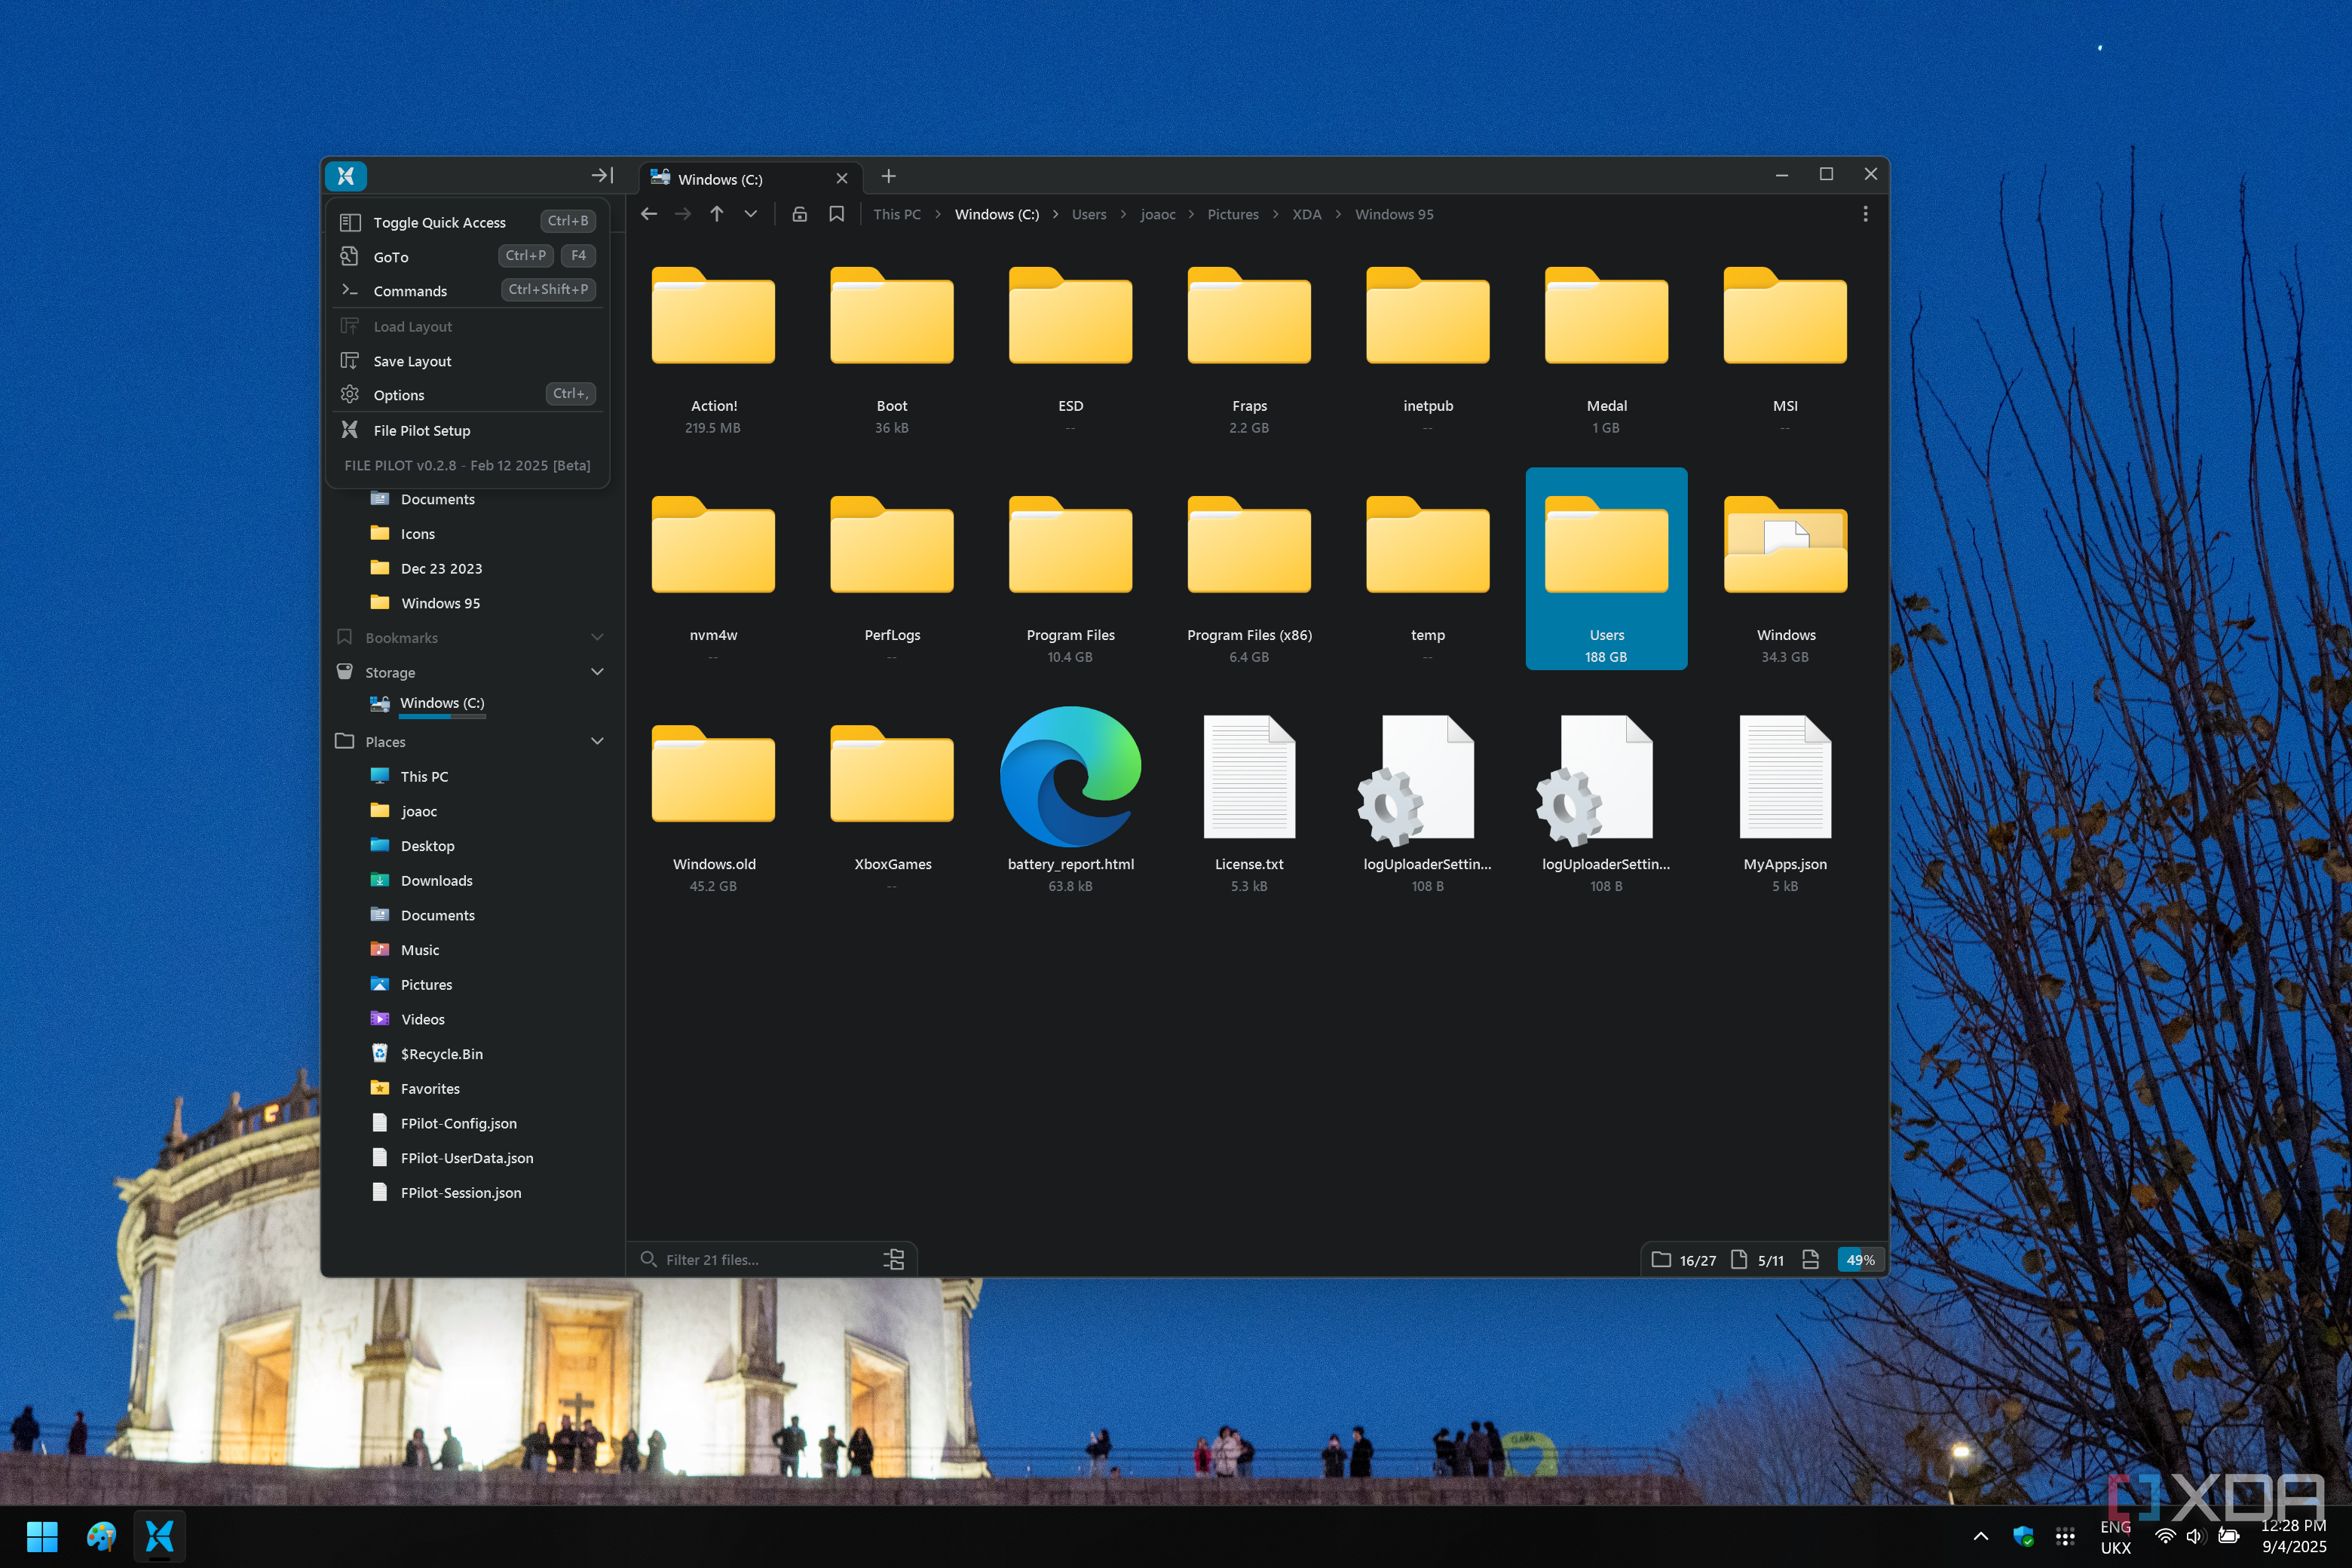Toggle the bookmark icon in toolbar
2352x1568 pixels.
coord(836,214)
